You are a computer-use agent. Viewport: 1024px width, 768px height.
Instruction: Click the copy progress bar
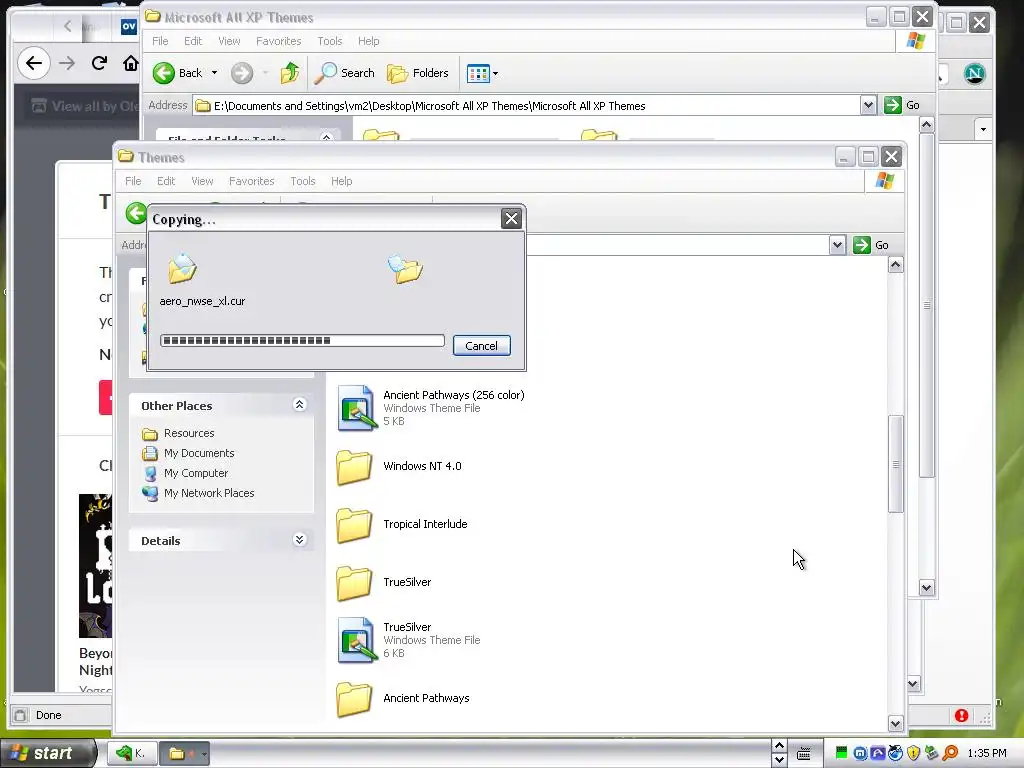pos(302,340)
